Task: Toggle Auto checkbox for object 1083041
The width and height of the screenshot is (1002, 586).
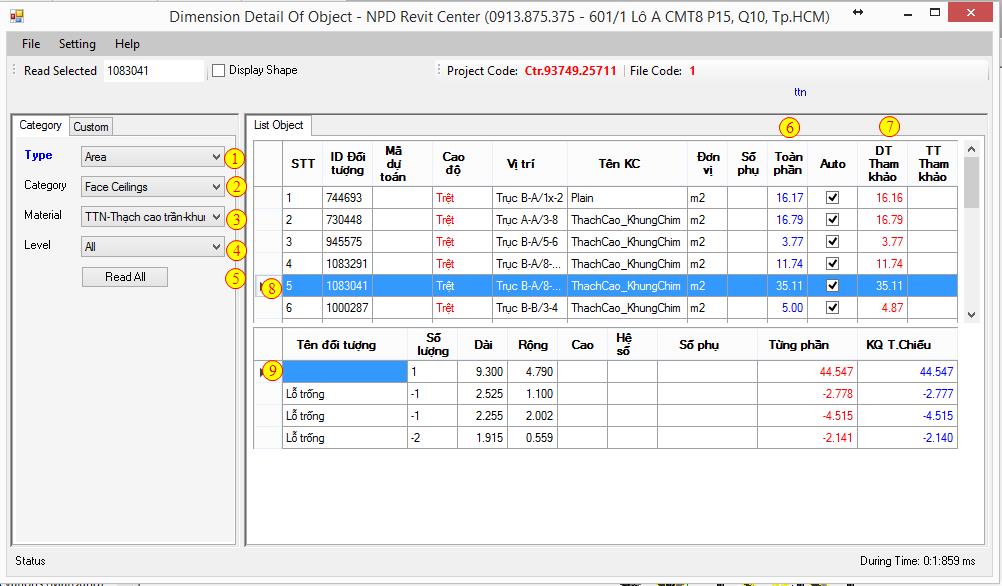Action: (x=832, y=286)
